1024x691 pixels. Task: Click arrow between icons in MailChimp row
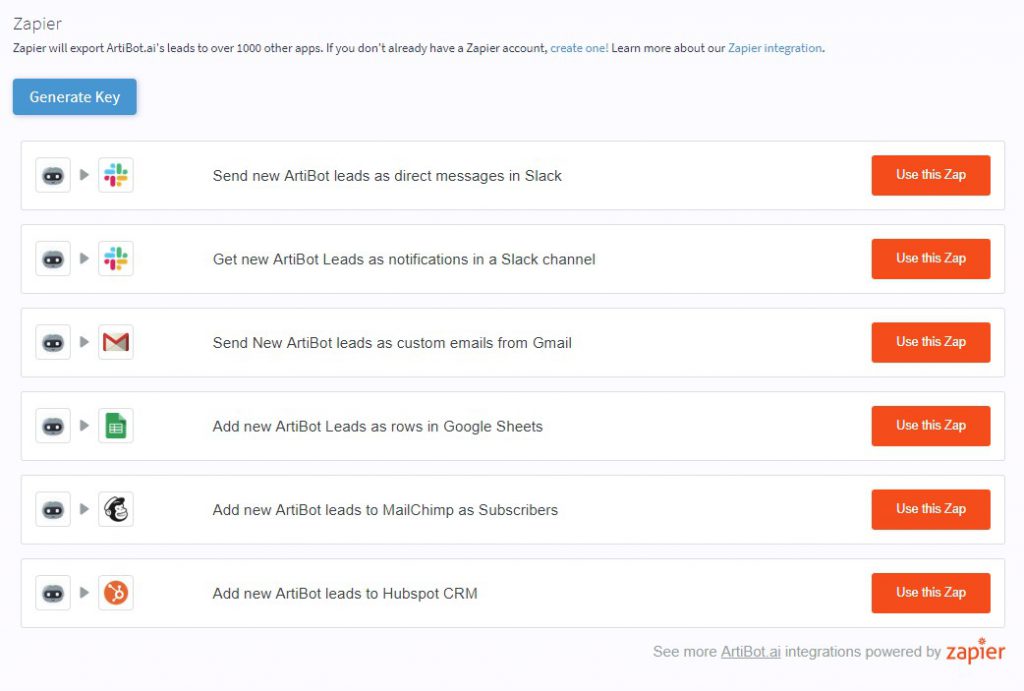point(84,509)
